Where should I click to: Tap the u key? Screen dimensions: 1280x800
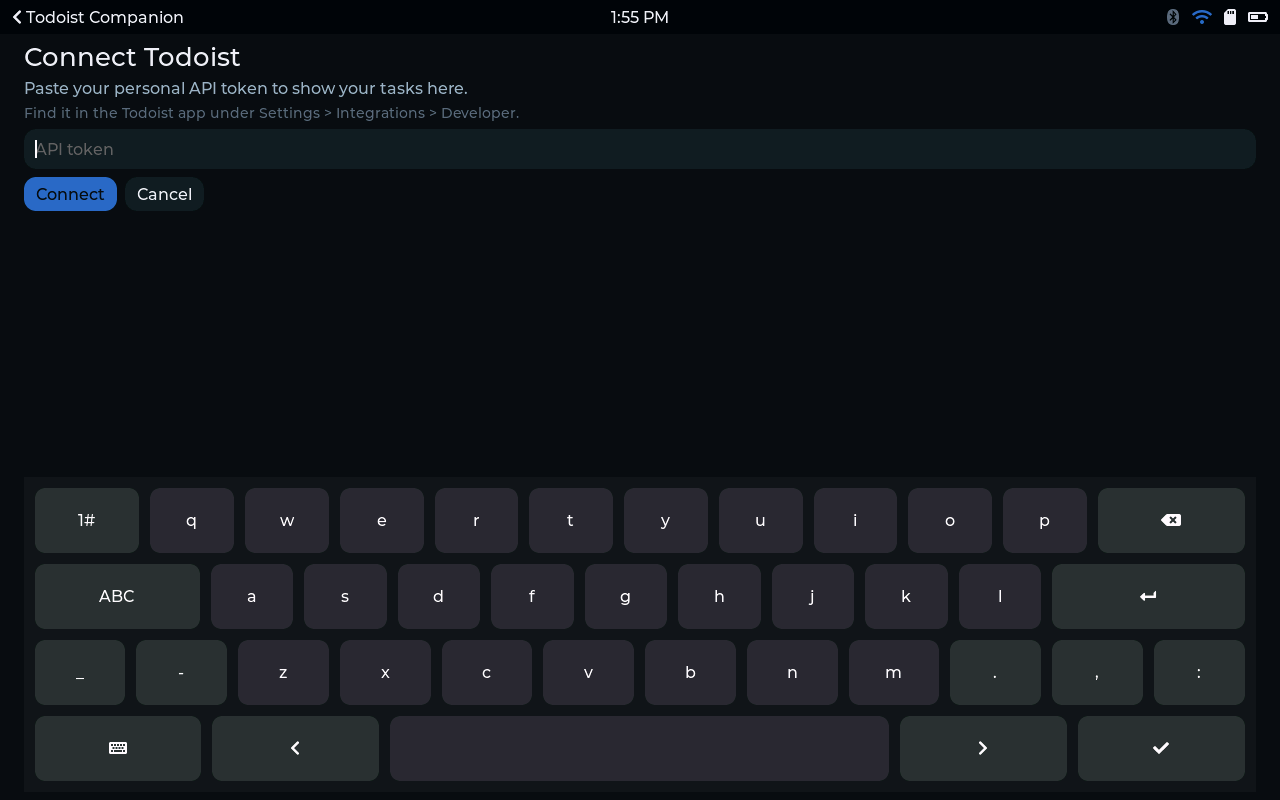(x=761, y=520)
